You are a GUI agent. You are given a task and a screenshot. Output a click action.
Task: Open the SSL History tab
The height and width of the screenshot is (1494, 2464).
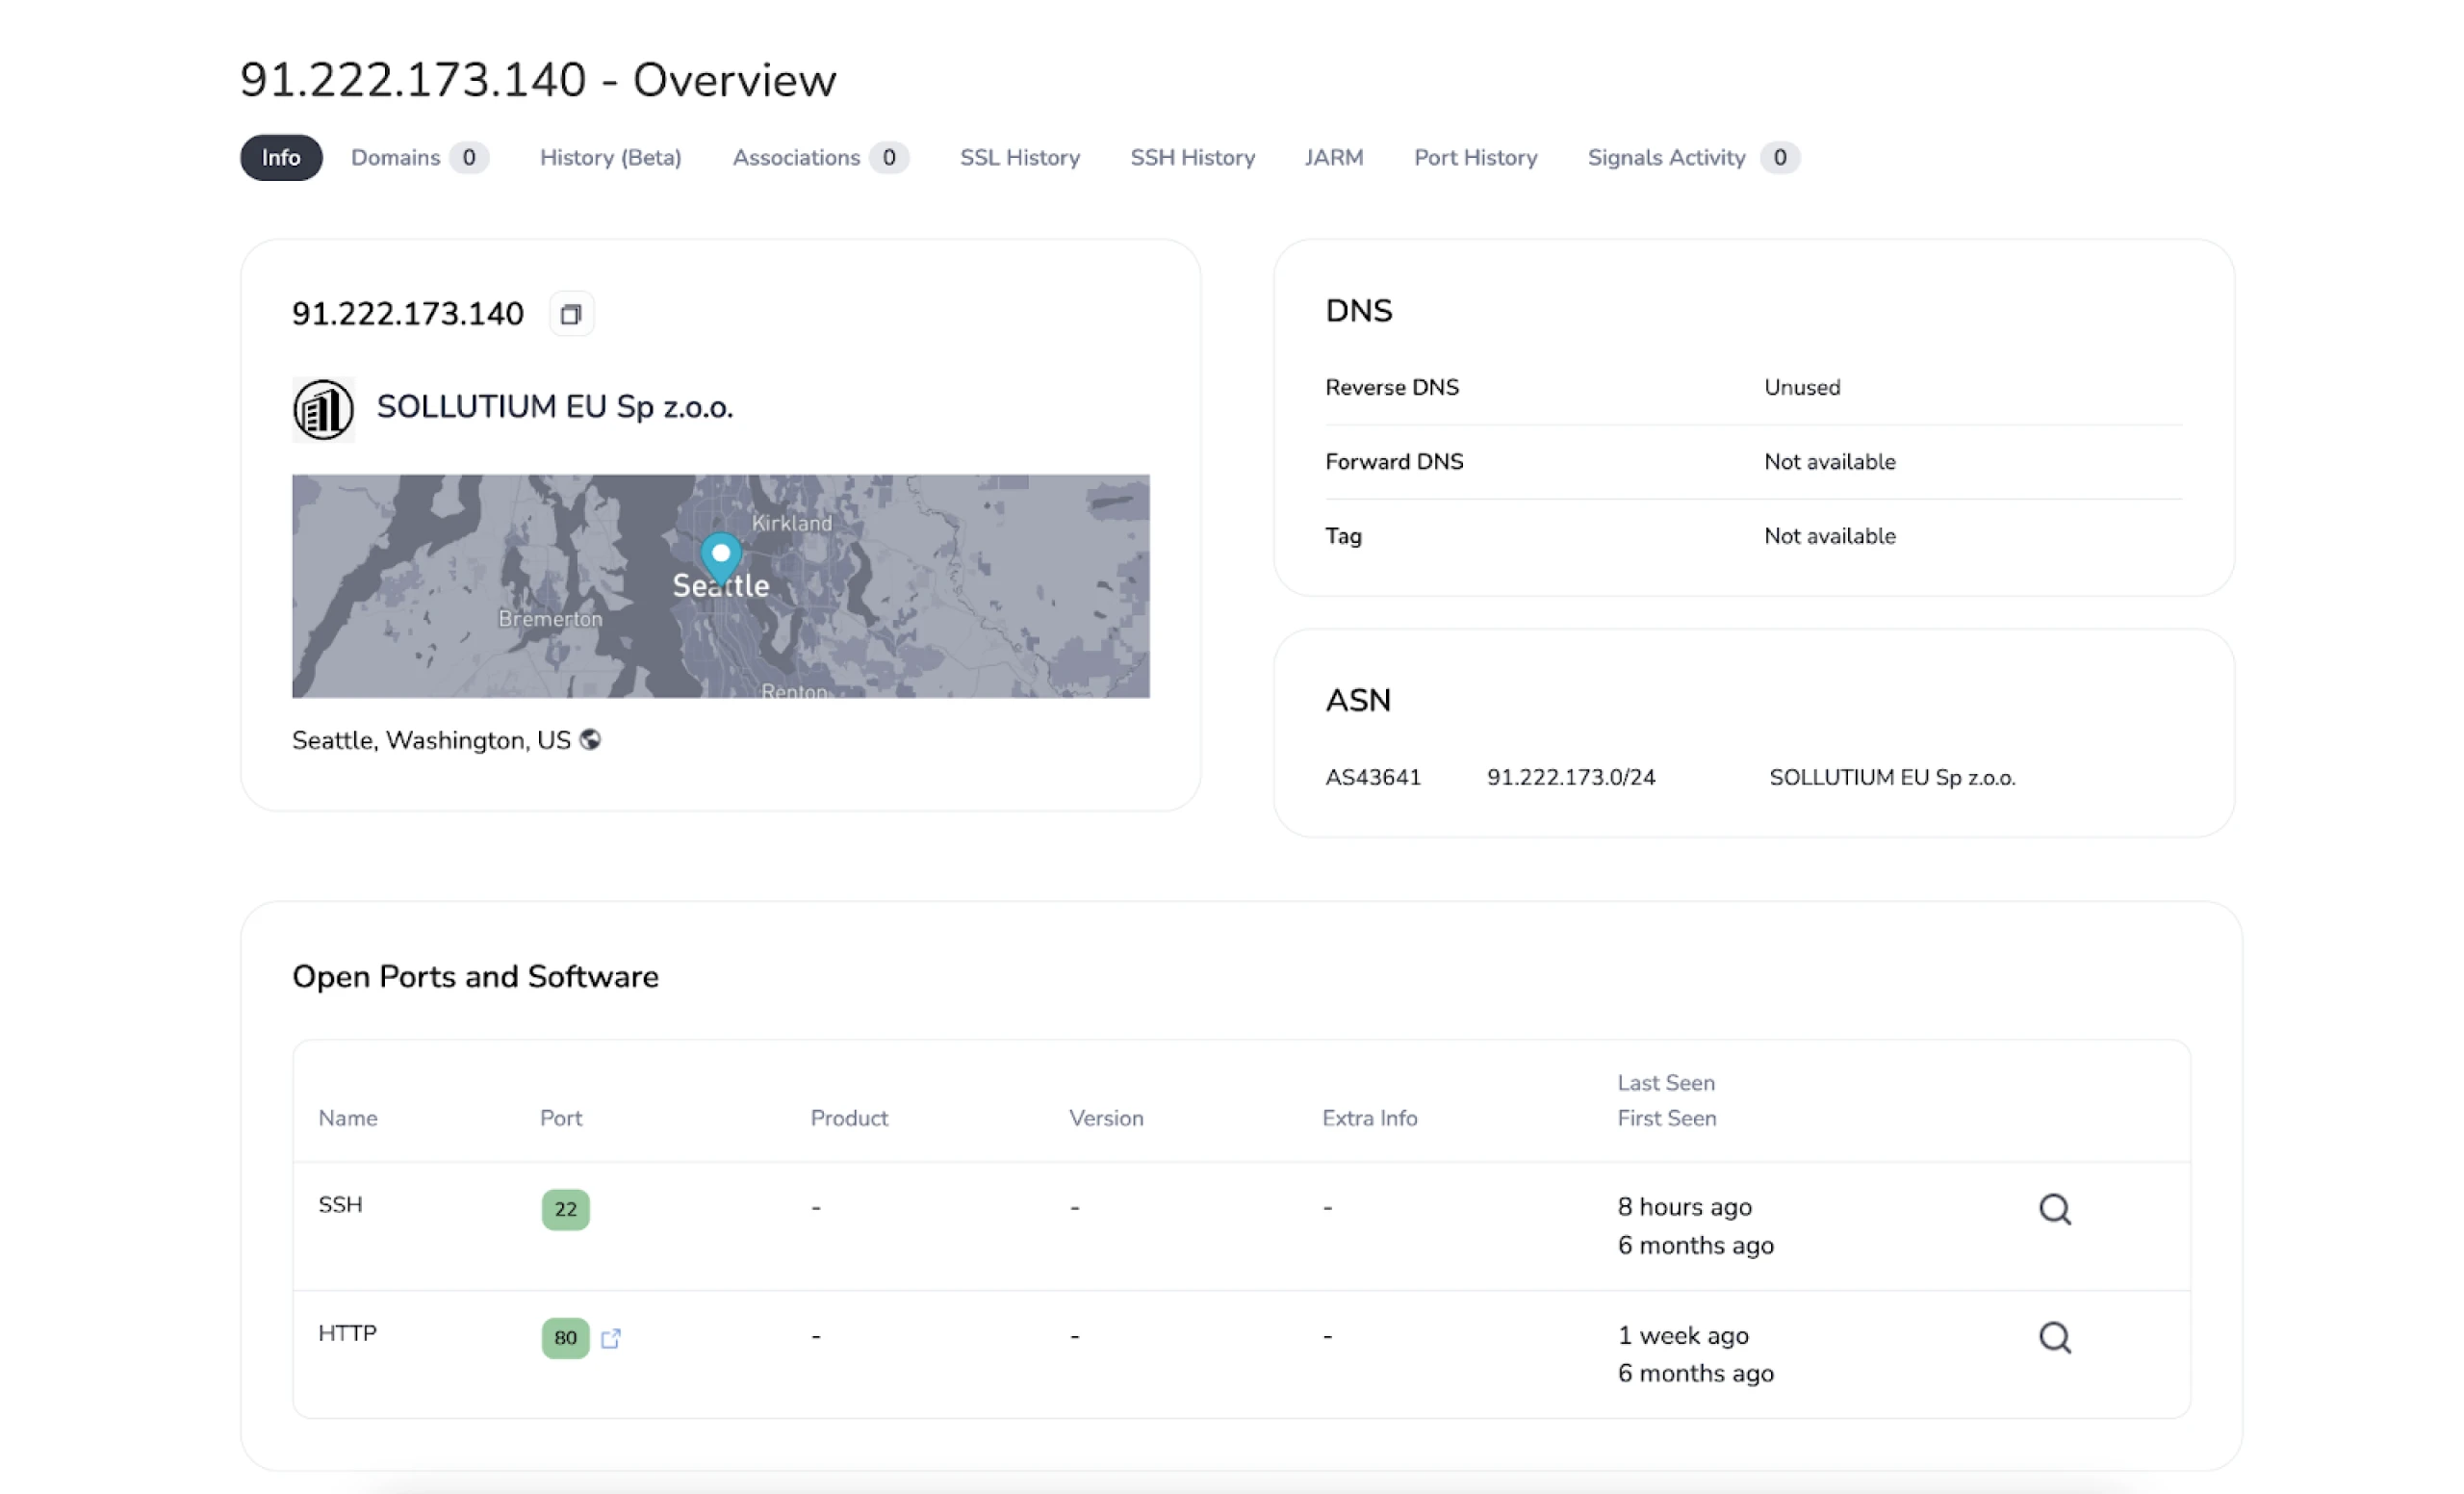pyautogui.click(x=1019, y=157)
